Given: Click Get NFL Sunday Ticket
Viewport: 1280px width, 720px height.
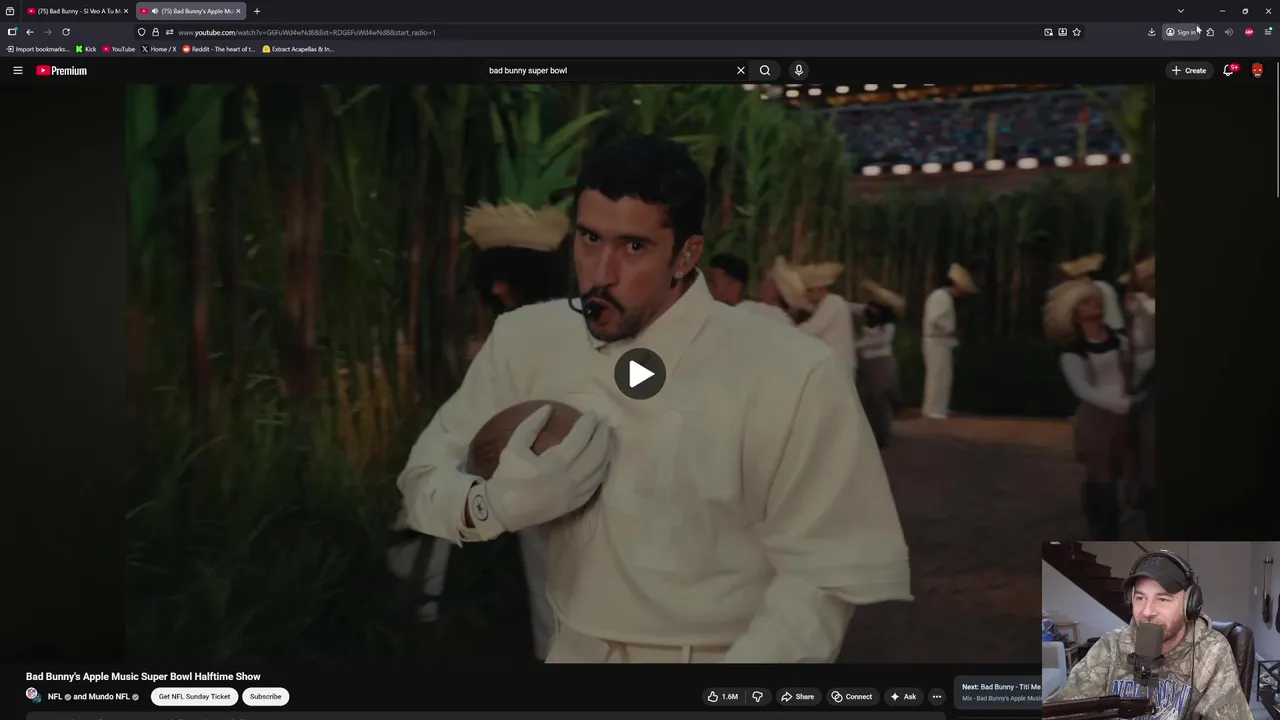Looking at the screenshot, I should coord(194,696).
